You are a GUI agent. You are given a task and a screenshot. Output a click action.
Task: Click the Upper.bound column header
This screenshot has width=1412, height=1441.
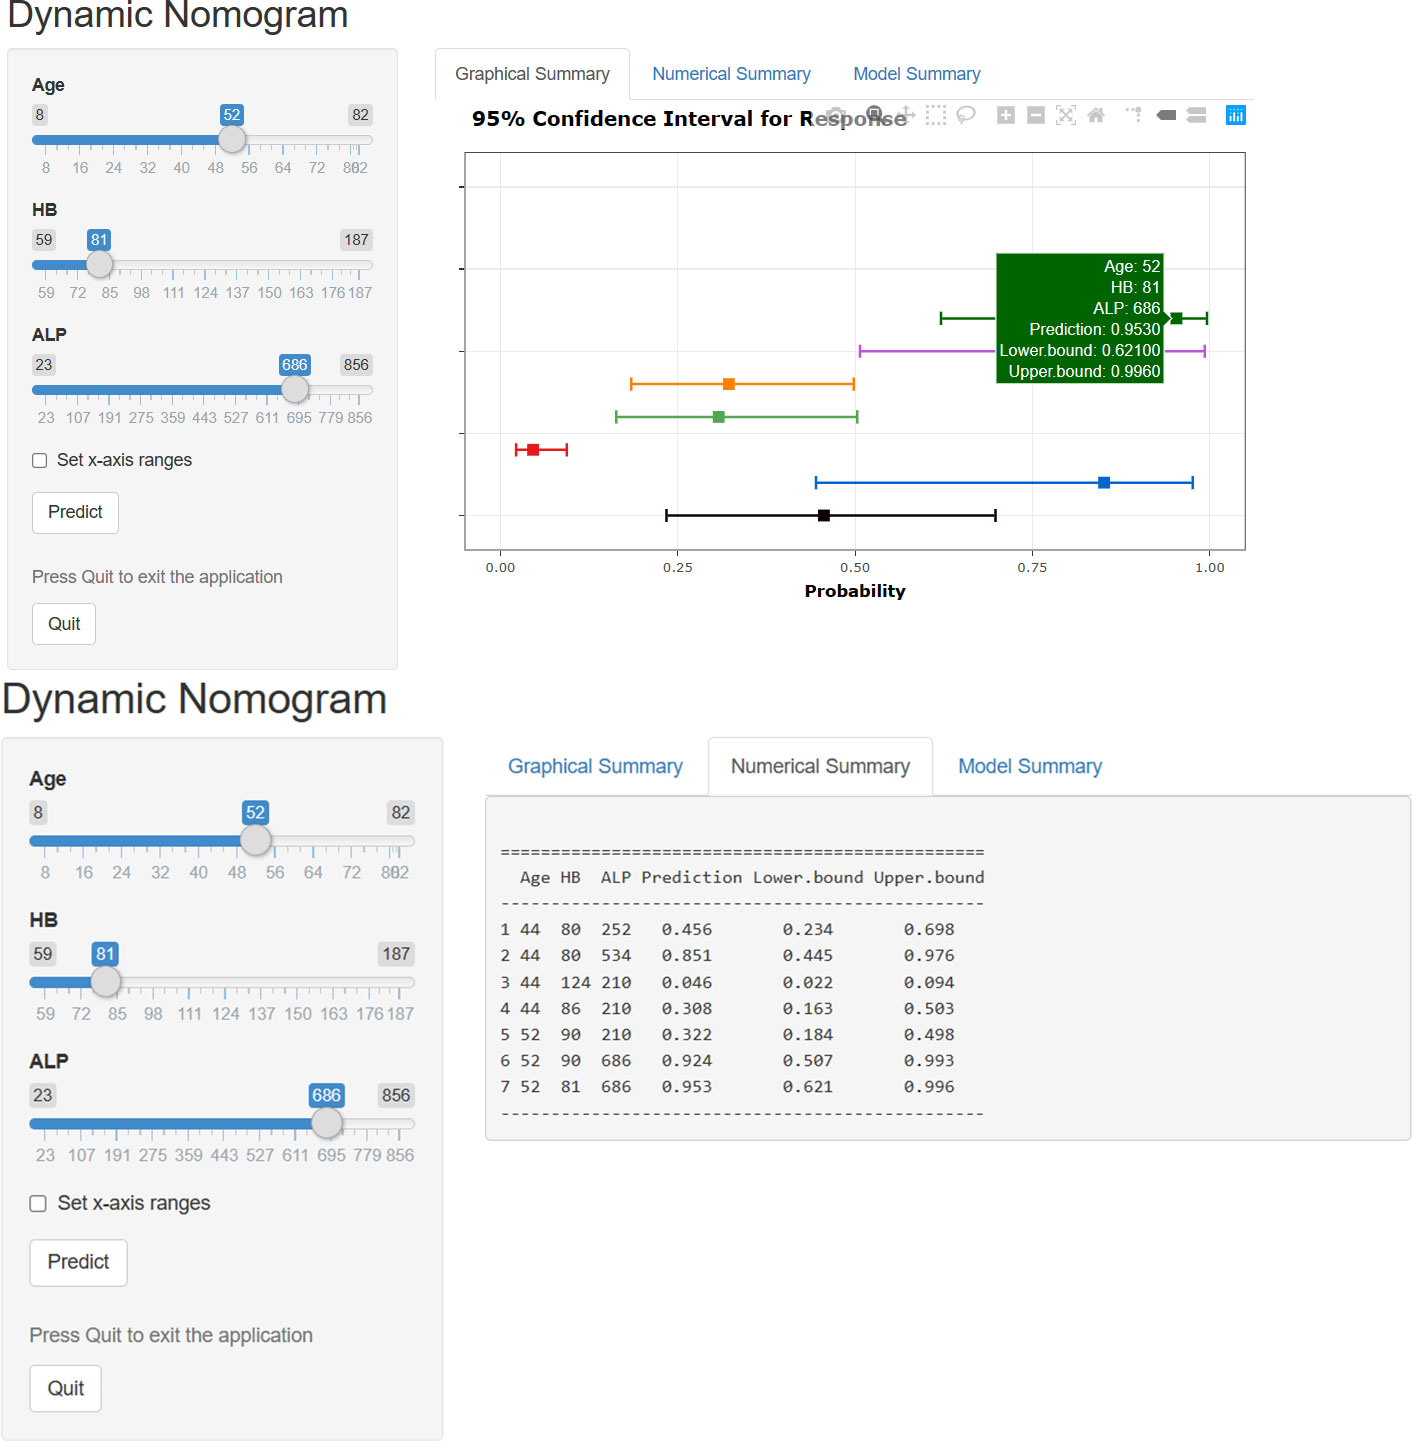point(929,878)
